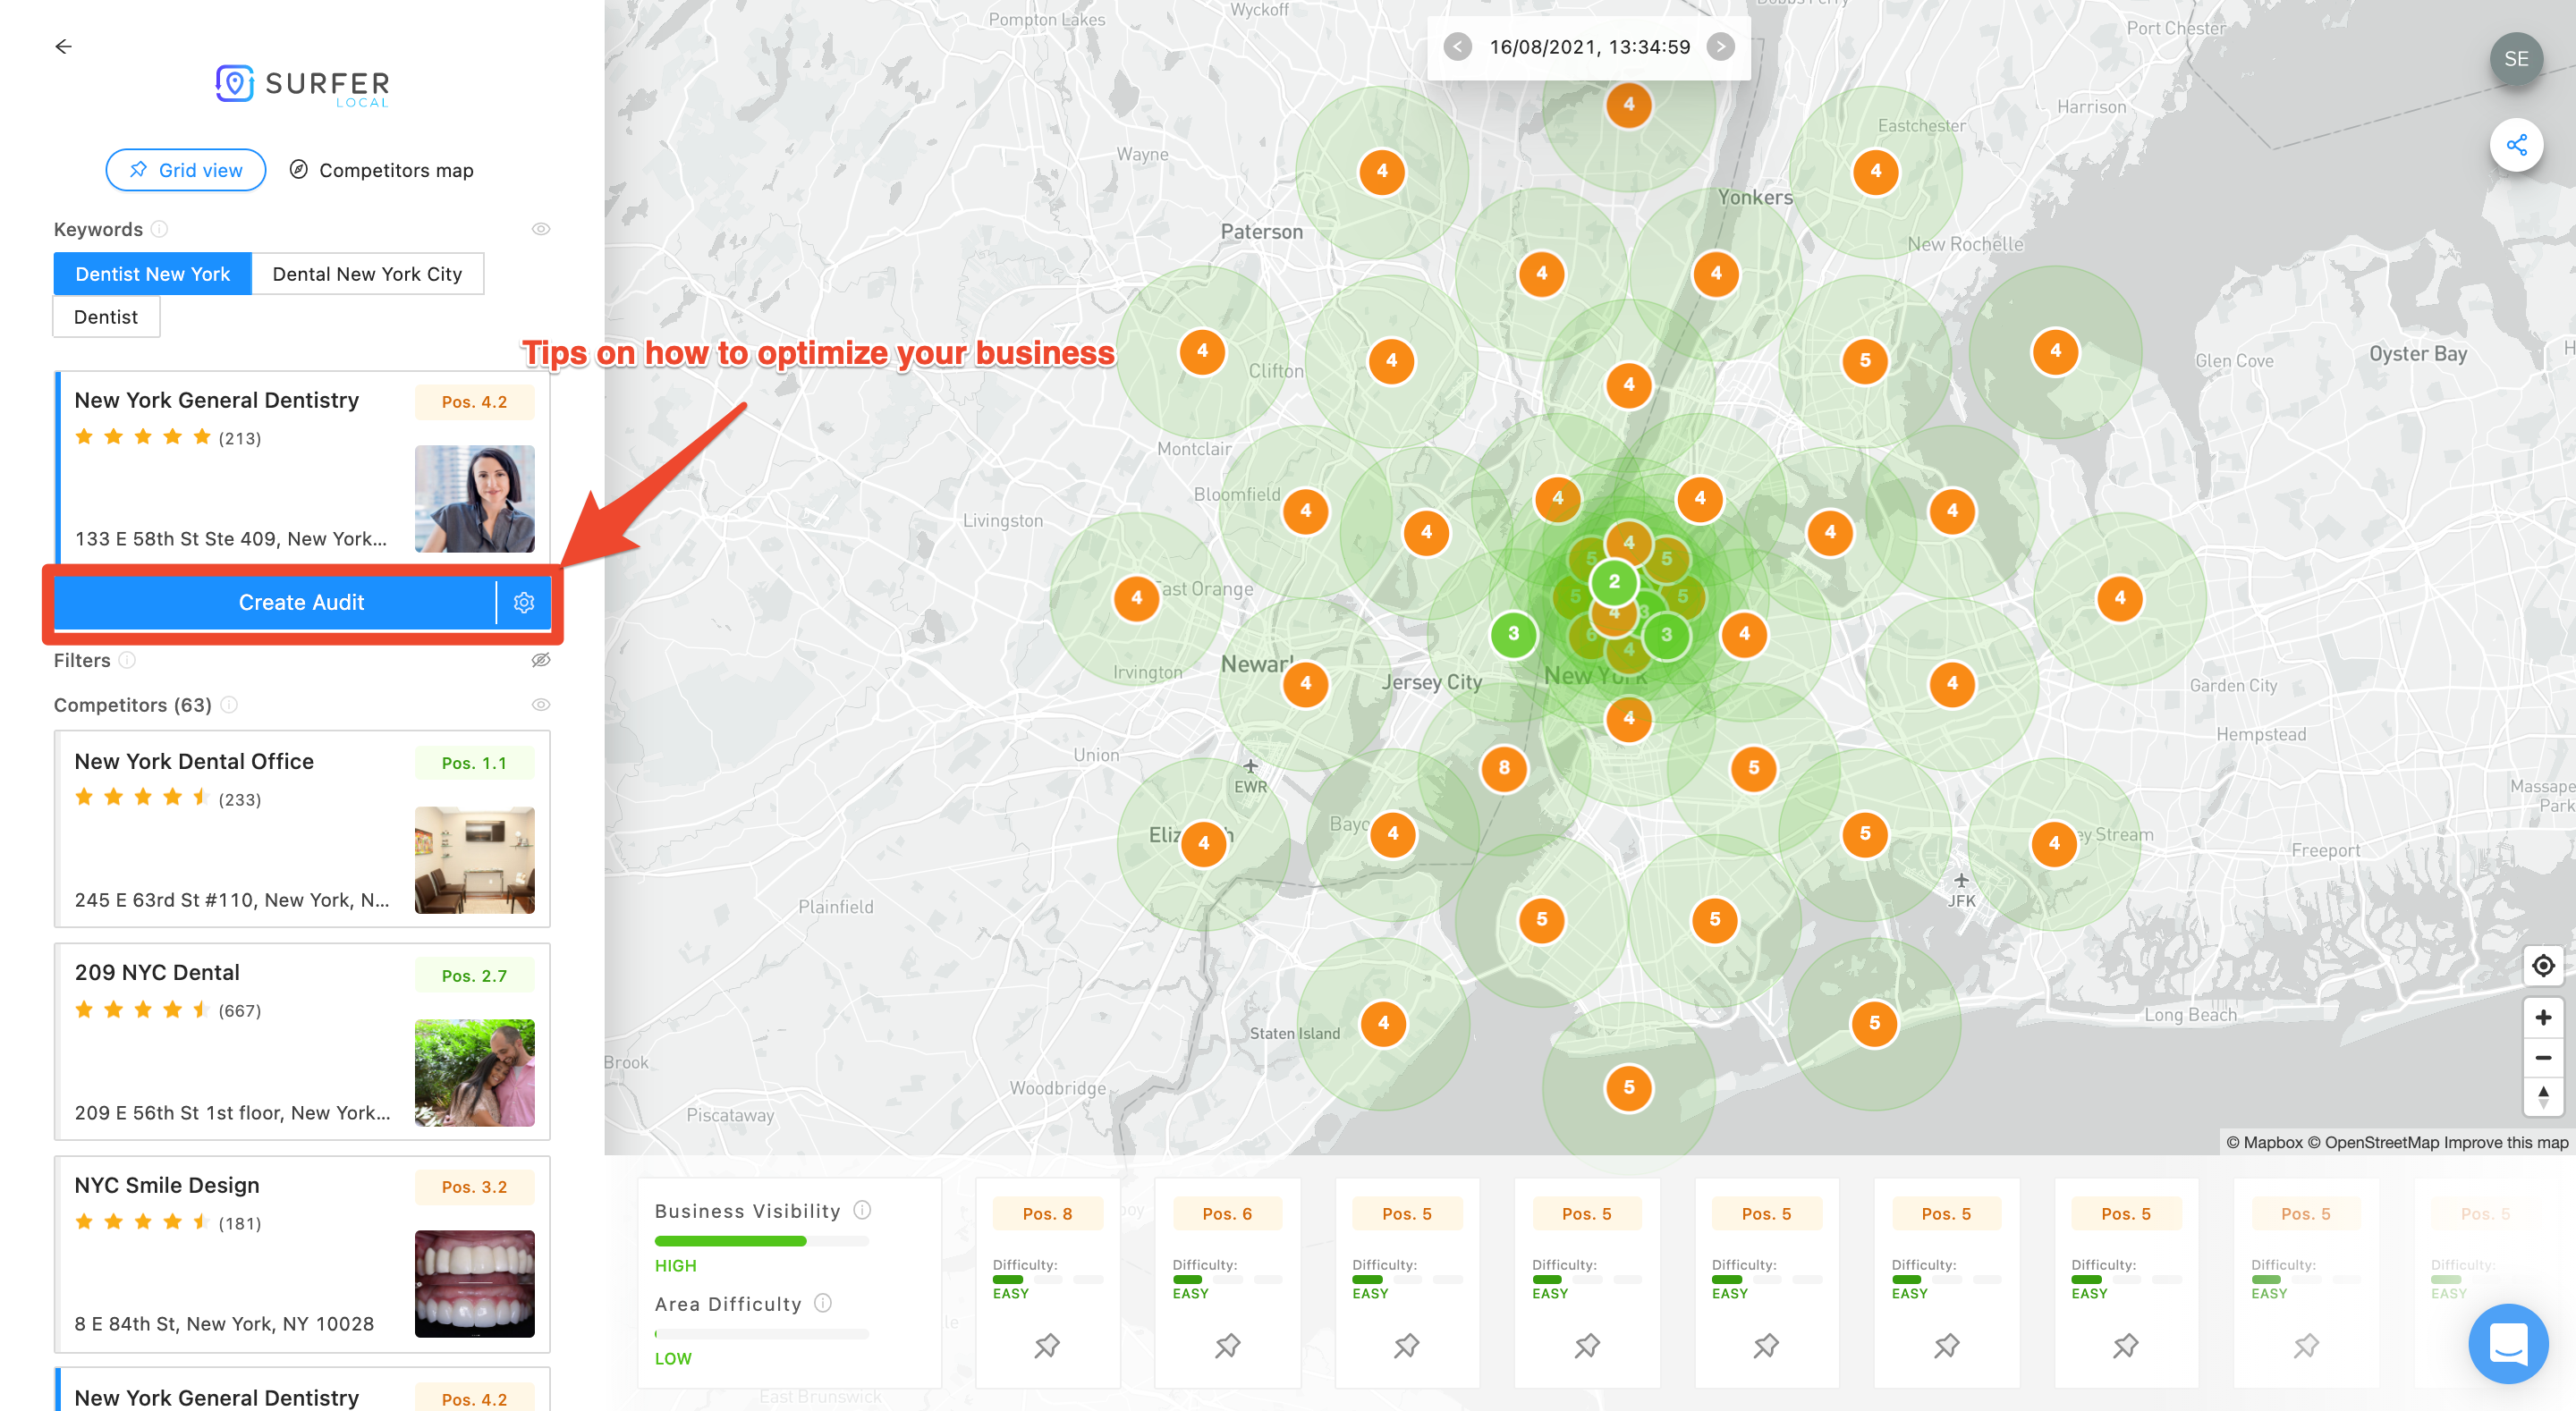The image size is (2576, 1411).
Task: Open New York General Dentistry photo thumbnail
Action: pos(474,498)
